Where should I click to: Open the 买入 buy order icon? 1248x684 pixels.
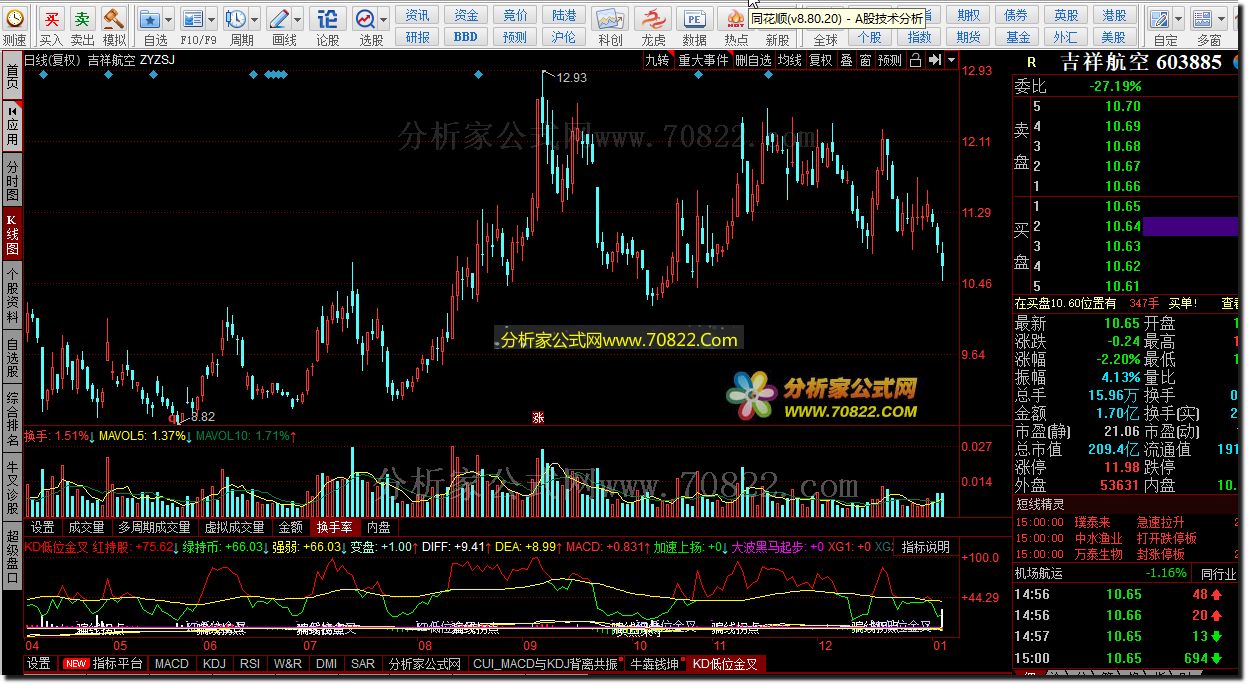click(x=51, y=18)
